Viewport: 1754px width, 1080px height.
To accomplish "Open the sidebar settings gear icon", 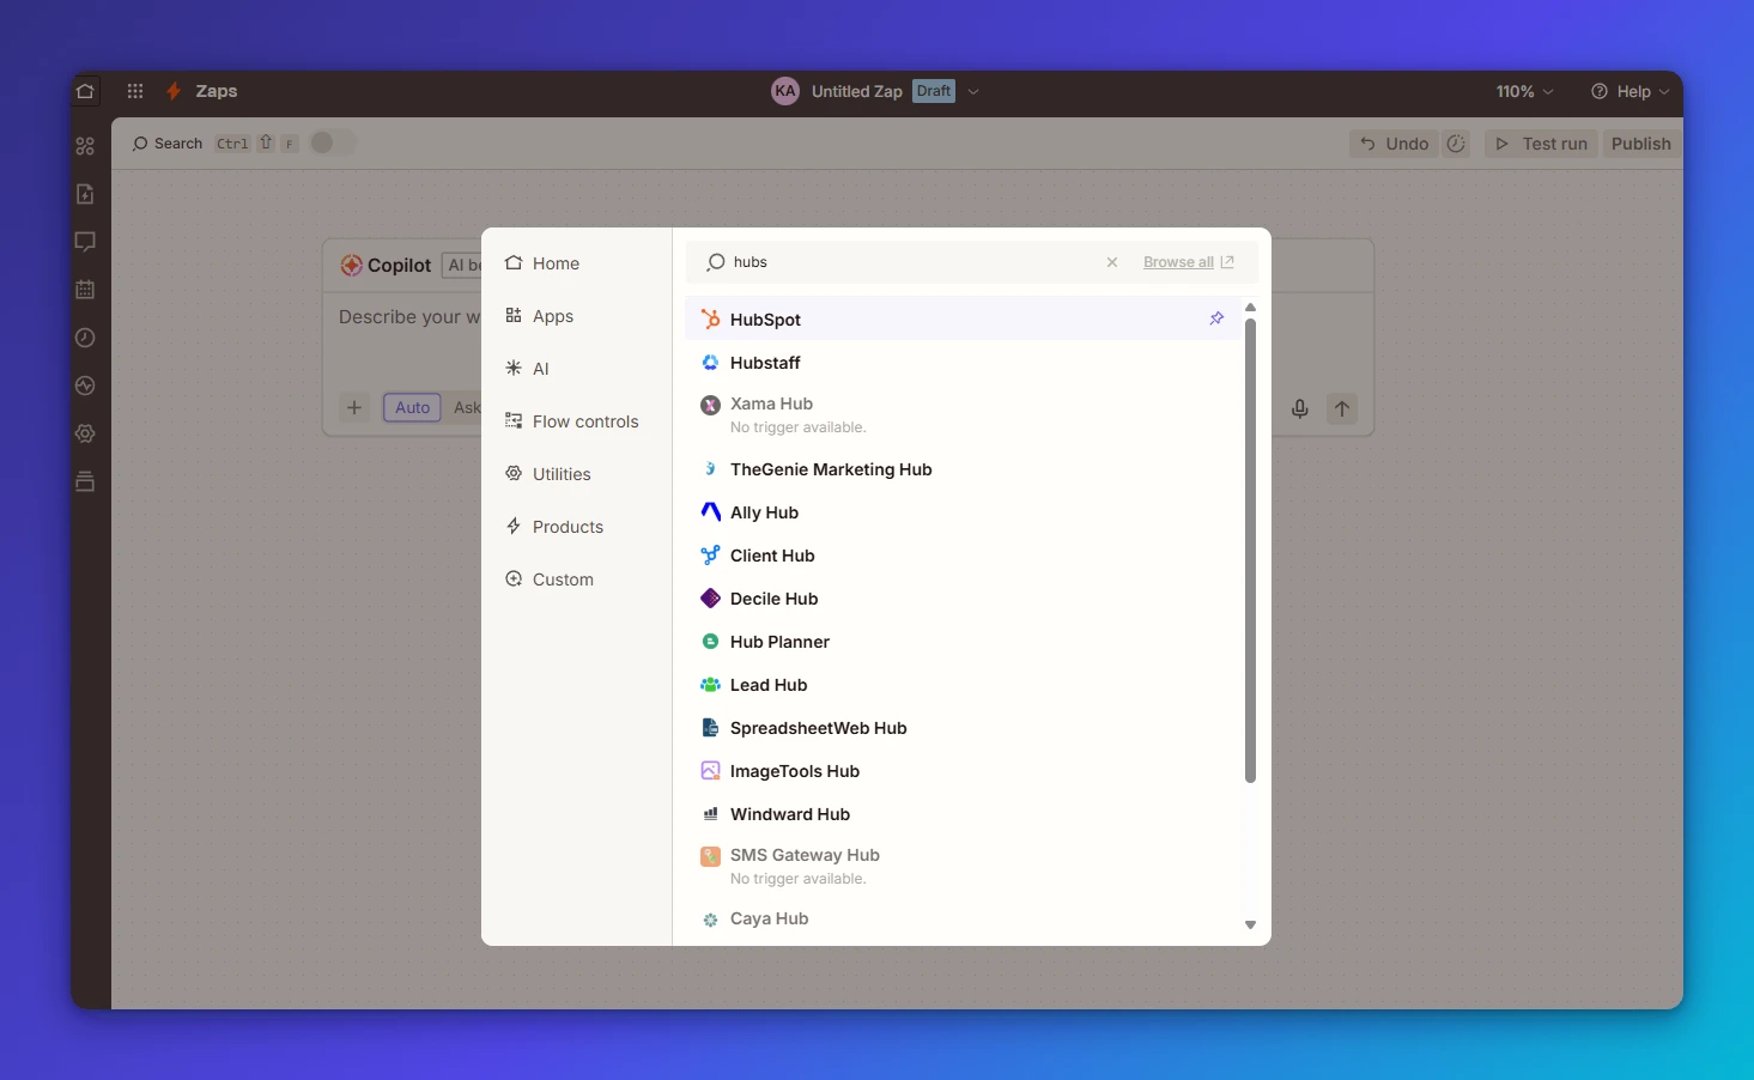I will coord(85,434).
